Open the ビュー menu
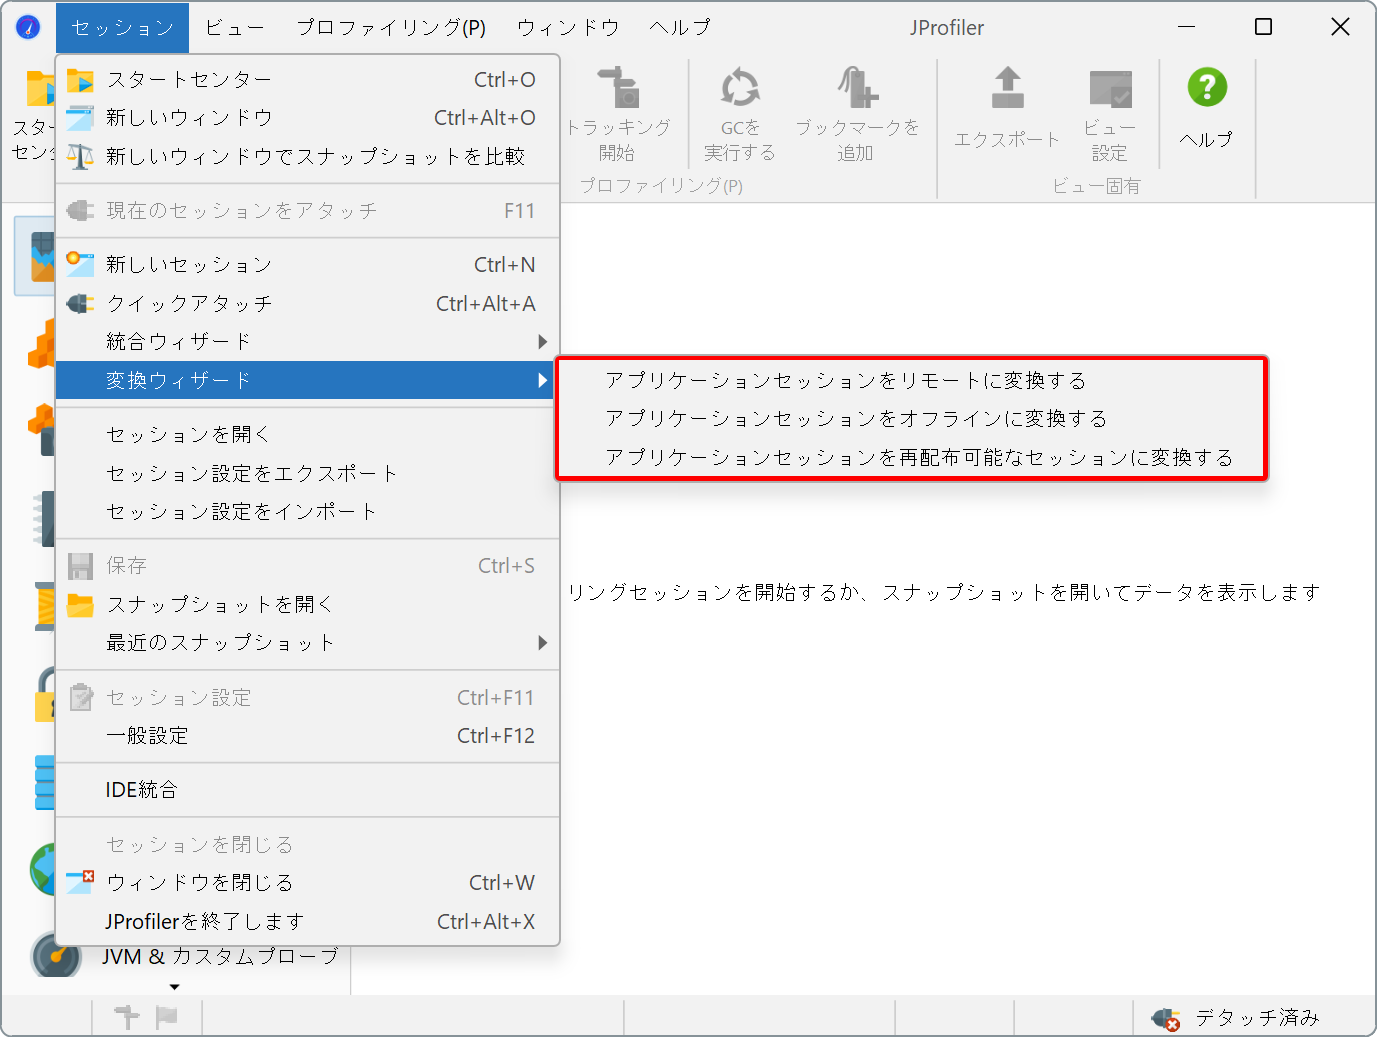Viewport: 1377px width, 1037px height. coord(235,27)
